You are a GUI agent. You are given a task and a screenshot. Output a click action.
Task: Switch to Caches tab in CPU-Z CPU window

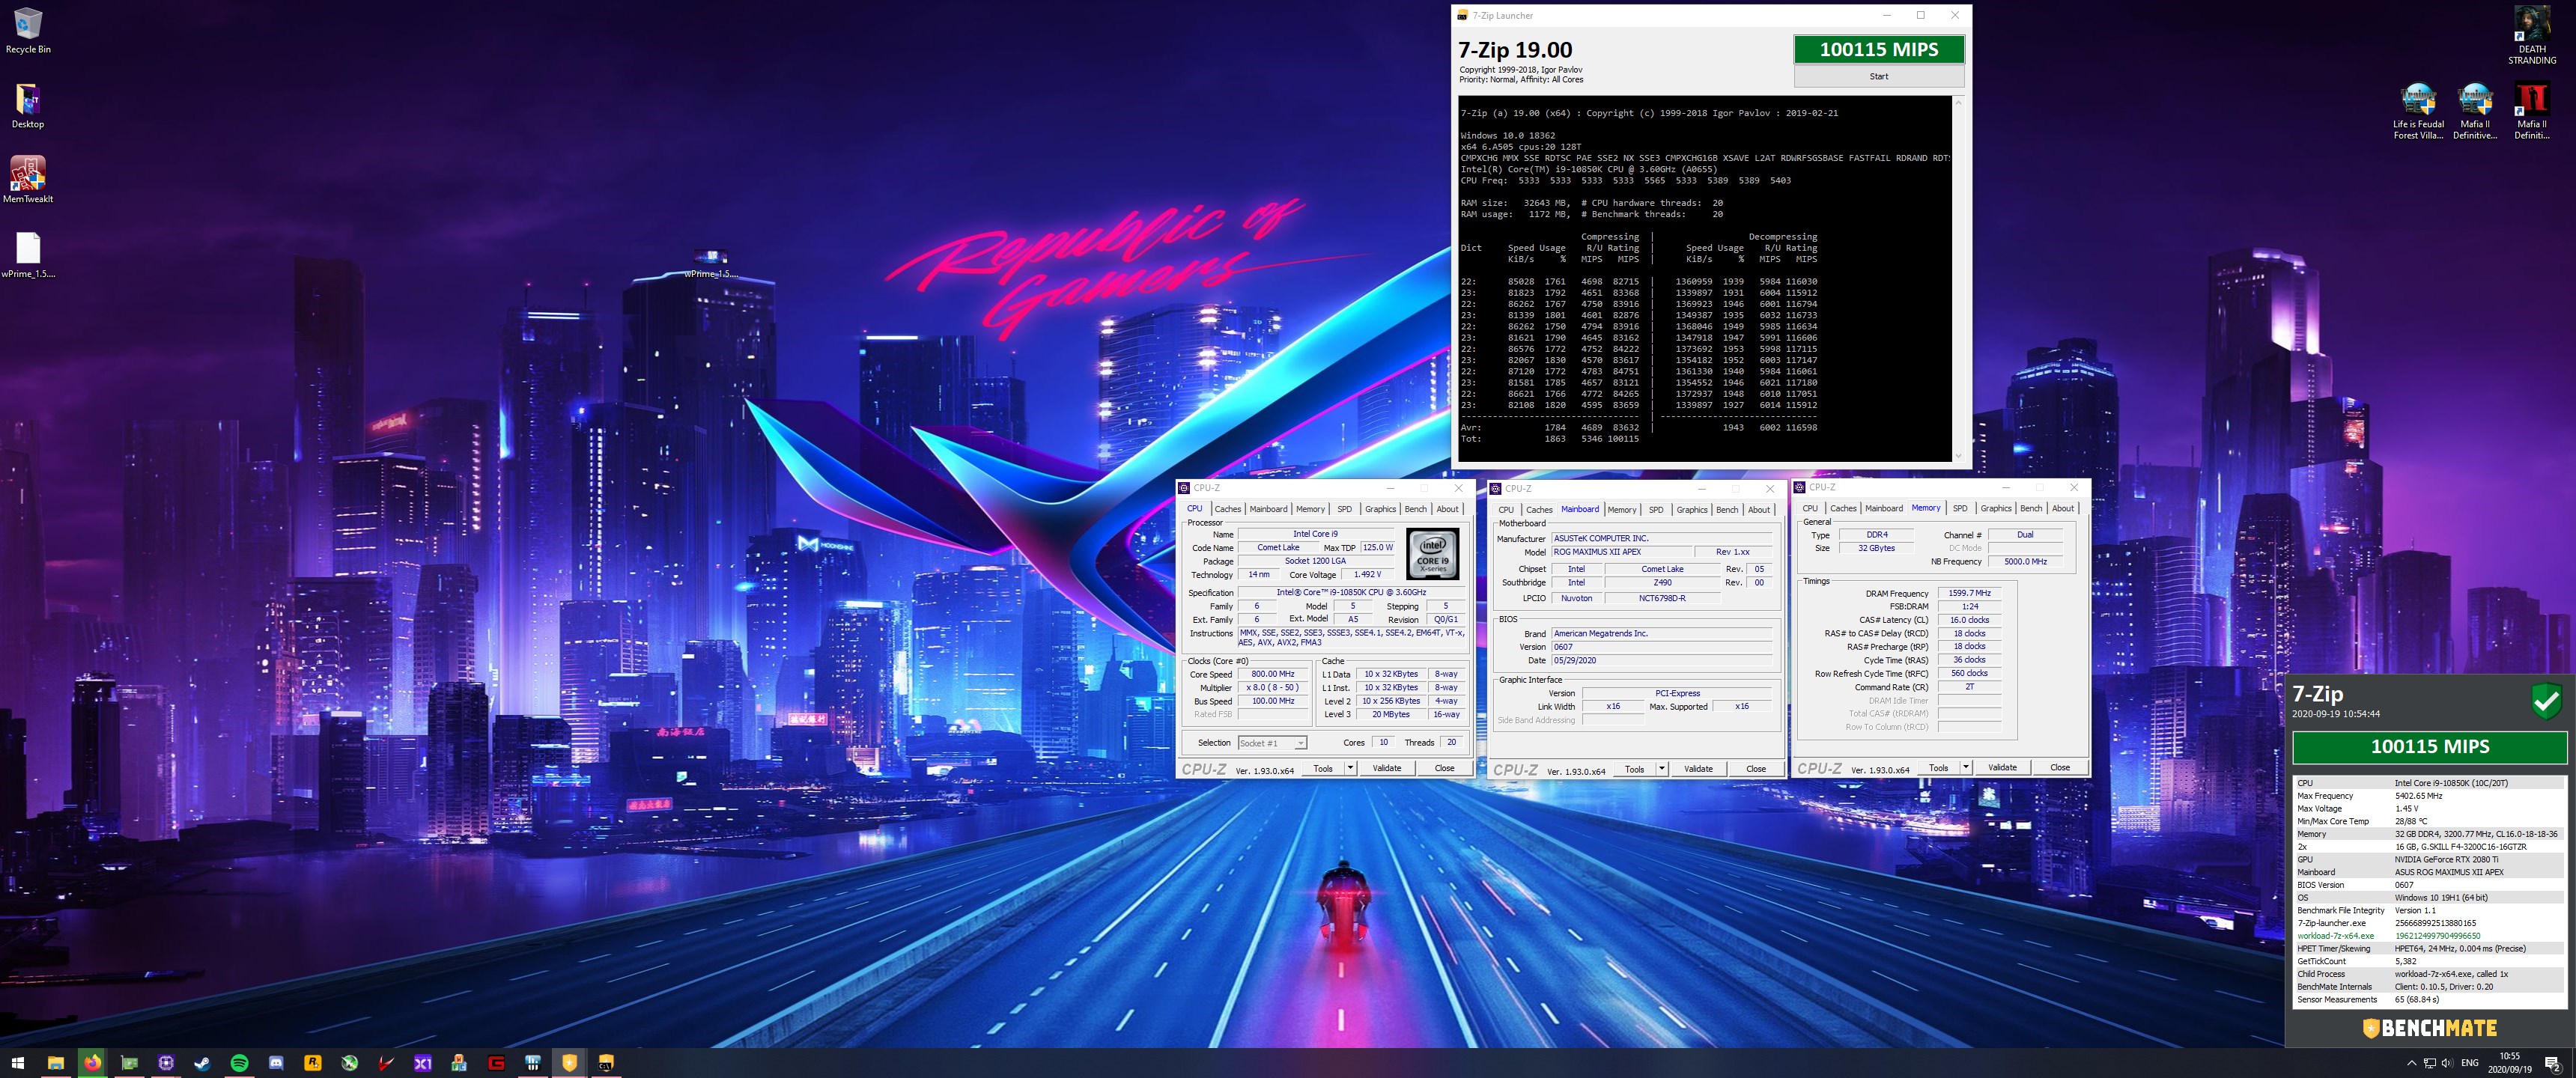pos(1227,509)
